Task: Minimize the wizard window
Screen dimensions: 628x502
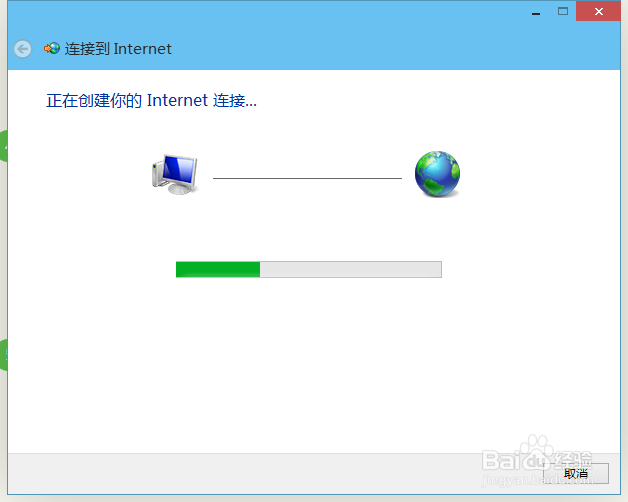Action: (536, 12)
